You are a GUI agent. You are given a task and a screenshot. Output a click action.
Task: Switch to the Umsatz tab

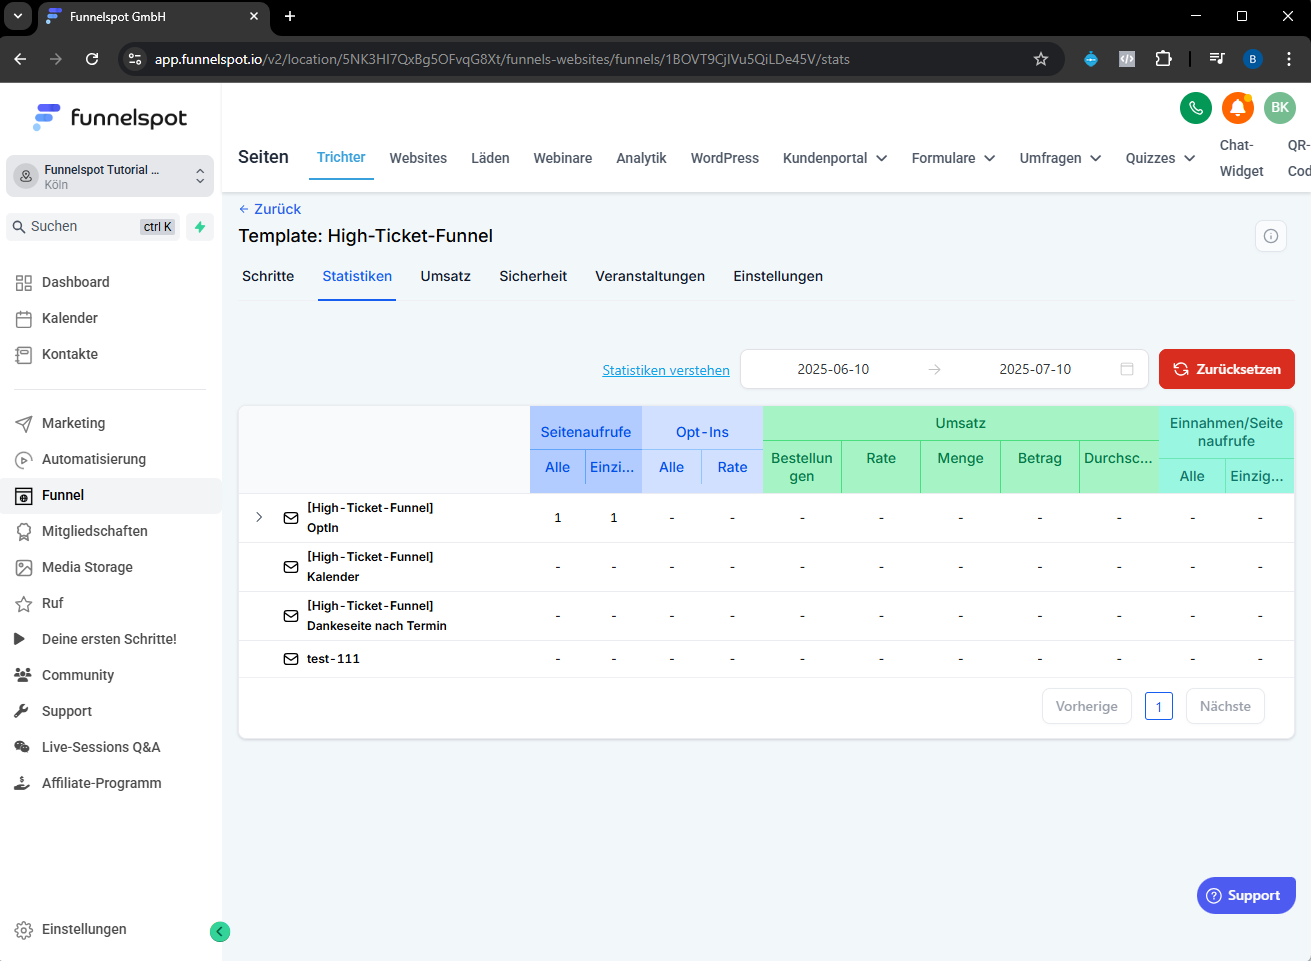point(445,276)
